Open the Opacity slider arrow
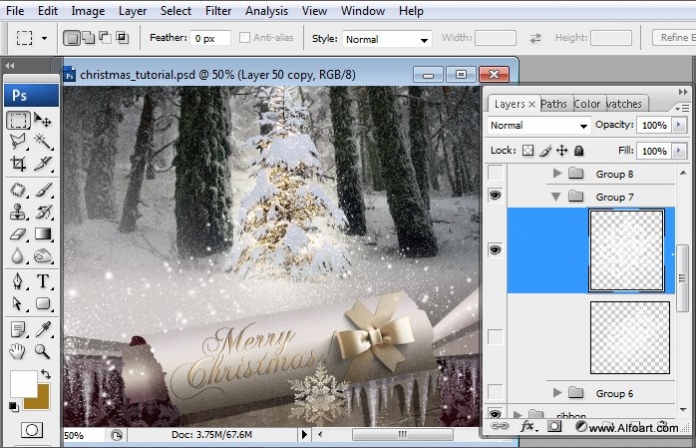Viewport: 696px width, 448px height. point(678,125)
